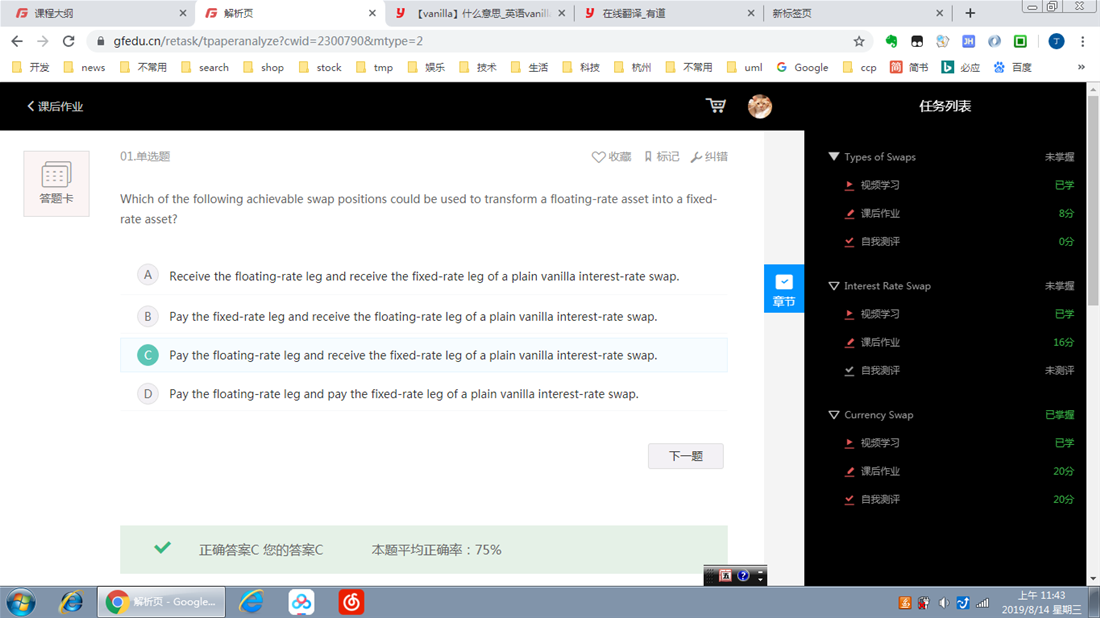Image resolution: width=1100 pixels, height=618 pixels.
Task: Click Chrome 解析页 taskbar button
Action: 161,602
